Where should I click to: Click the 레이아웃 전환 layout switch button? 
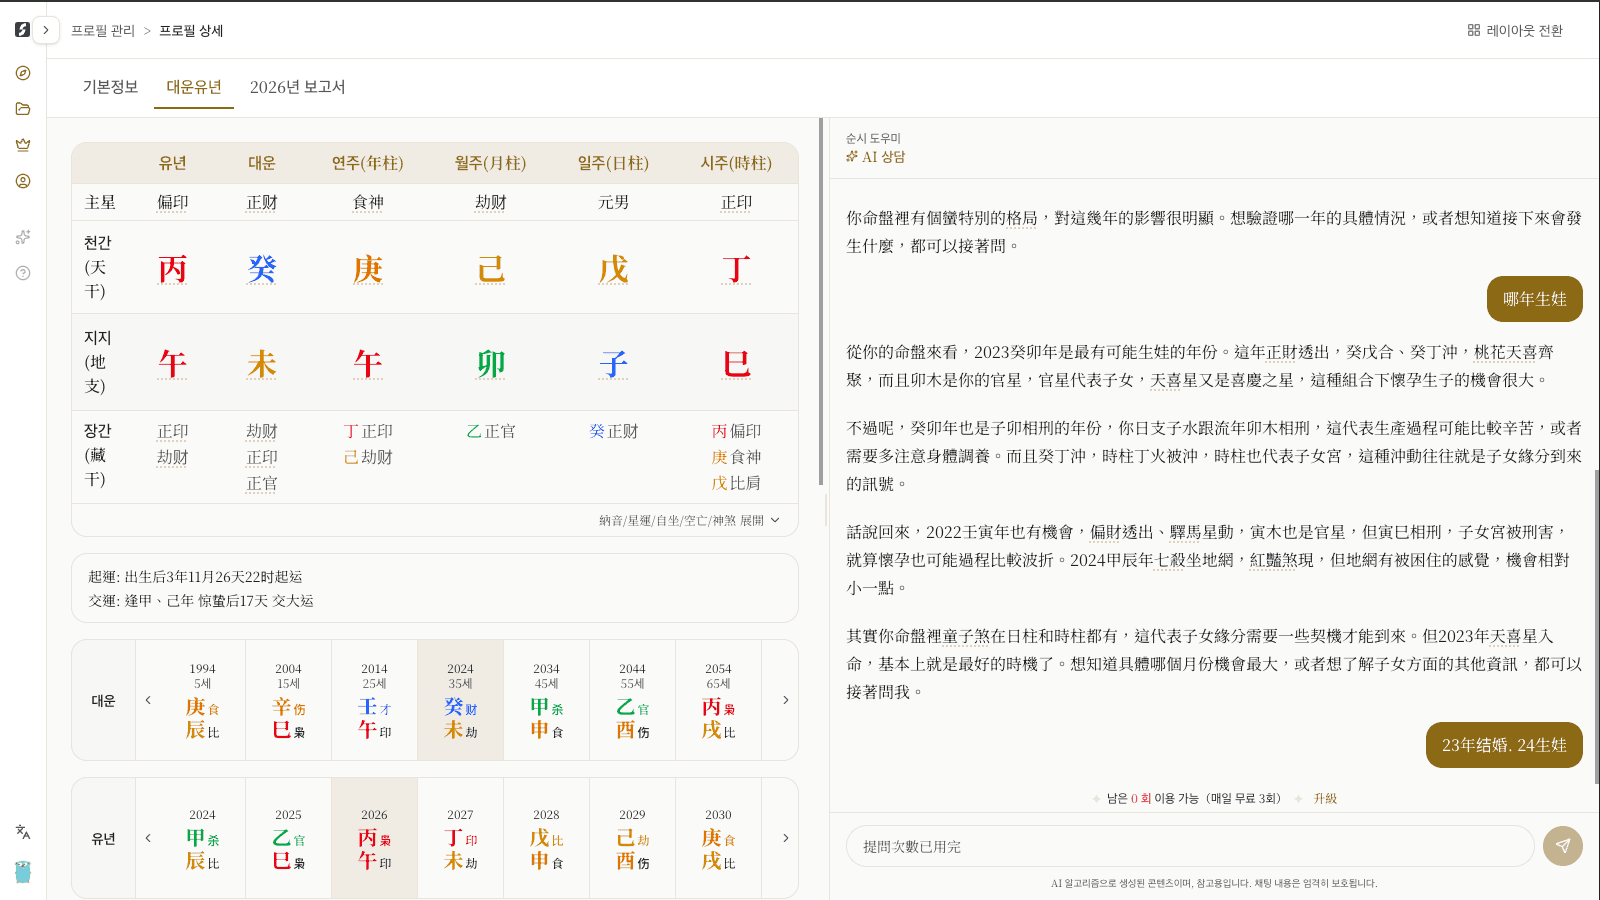tap(1515, 30)
